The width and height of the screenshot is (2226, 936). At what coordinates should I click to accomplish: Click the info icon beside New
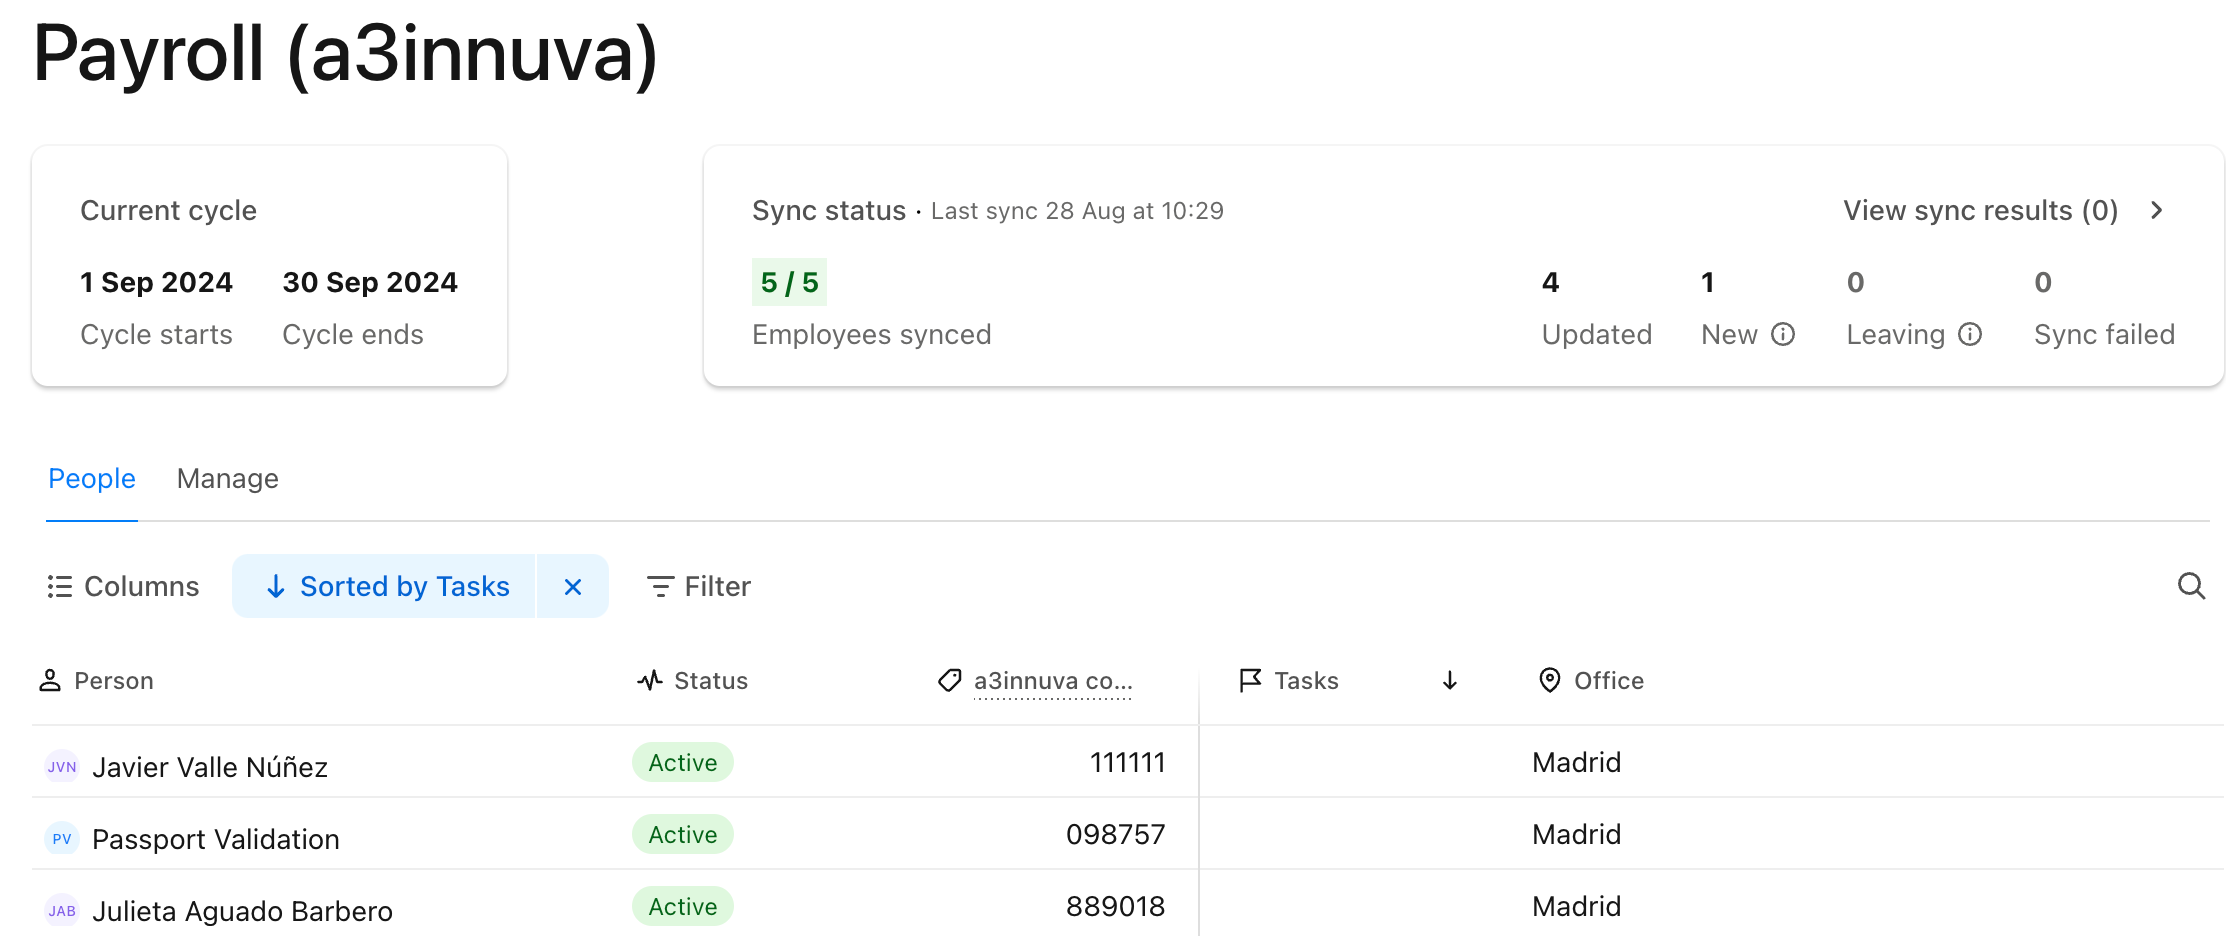(1783, 334)
